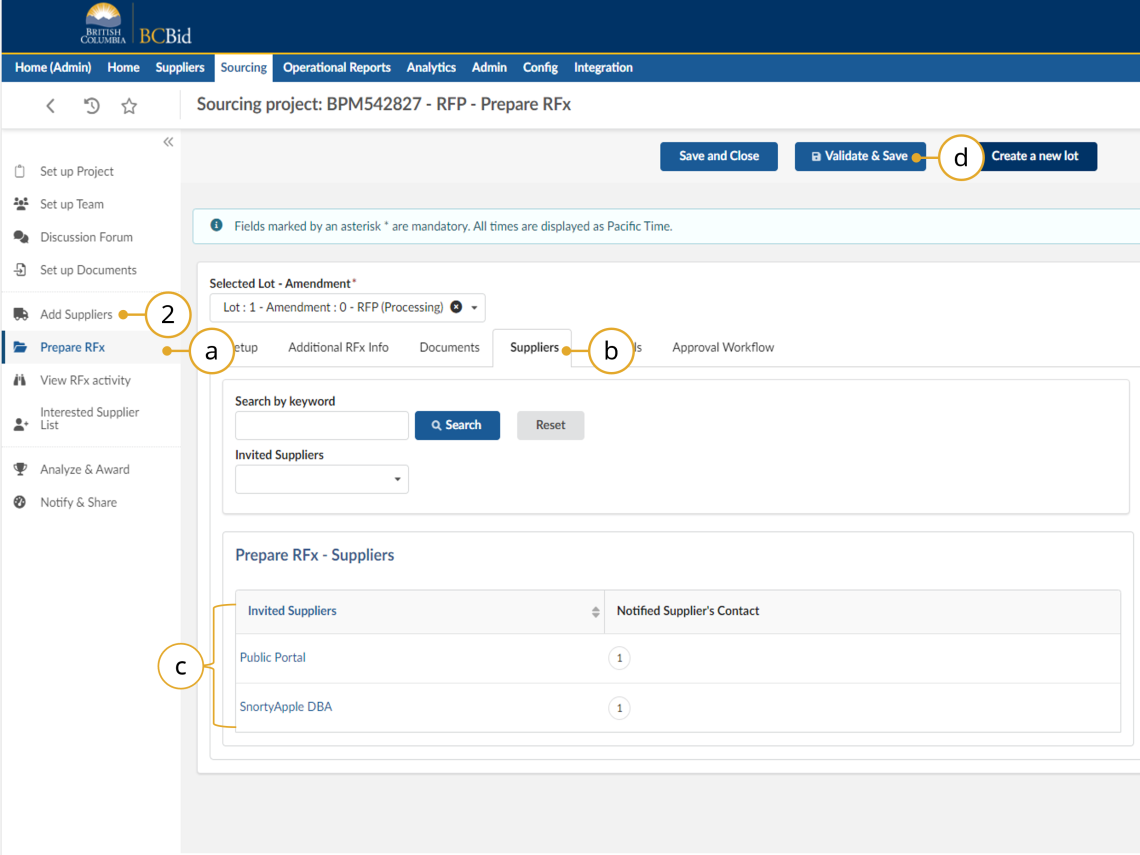Click the Set up Documents icon
Image resolution: width=1140 pixels, height=855 pixels.
click(19, 270)
